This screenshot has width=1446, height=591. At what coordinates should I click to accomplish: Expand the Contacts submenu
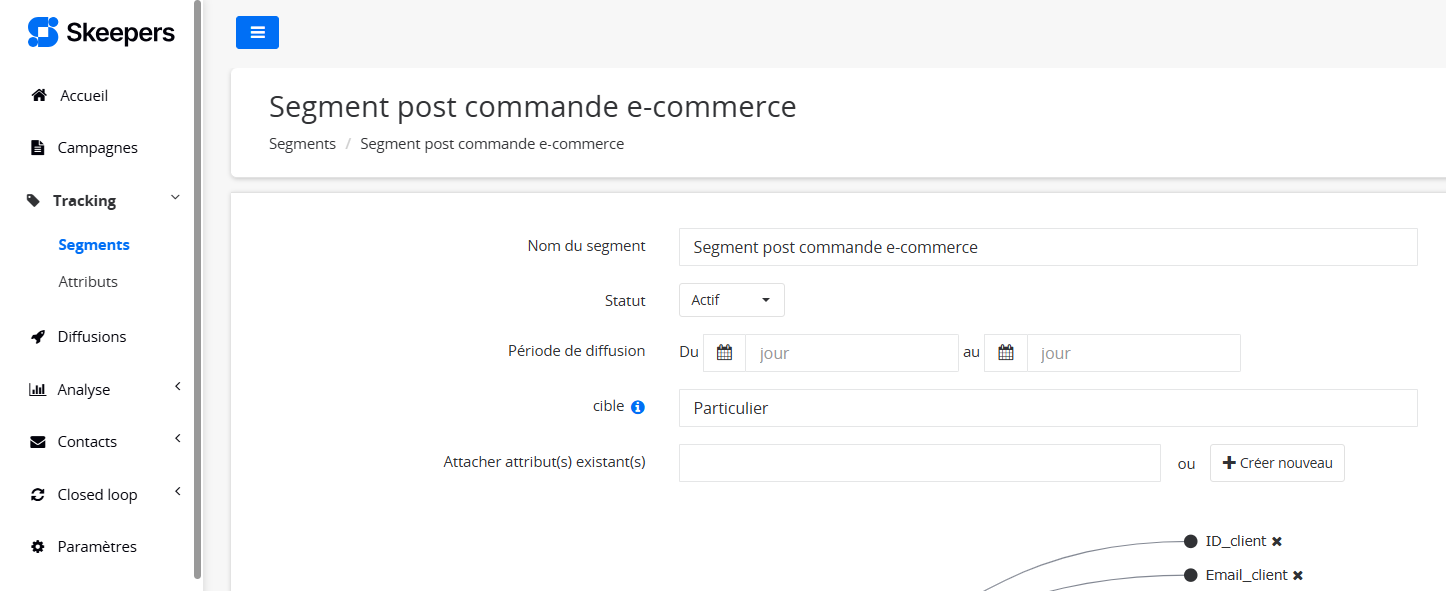click(x=178, y=438)
